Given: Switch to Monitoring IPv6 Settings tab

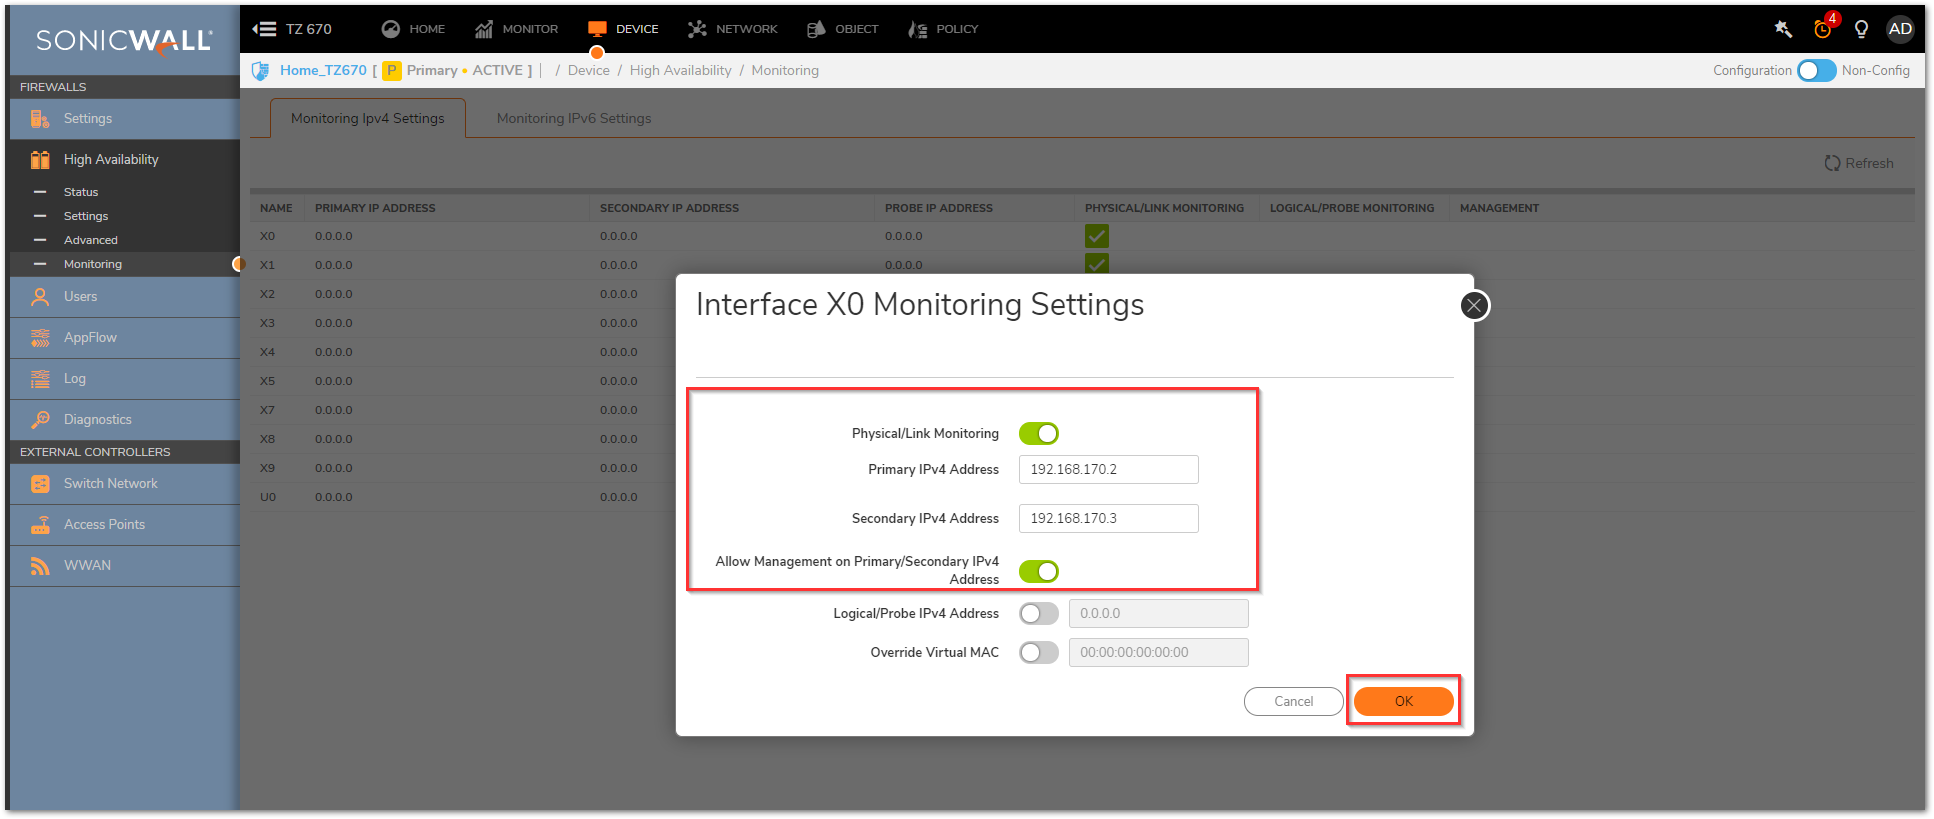Looking at the screenshot, I should pos(573,118).
